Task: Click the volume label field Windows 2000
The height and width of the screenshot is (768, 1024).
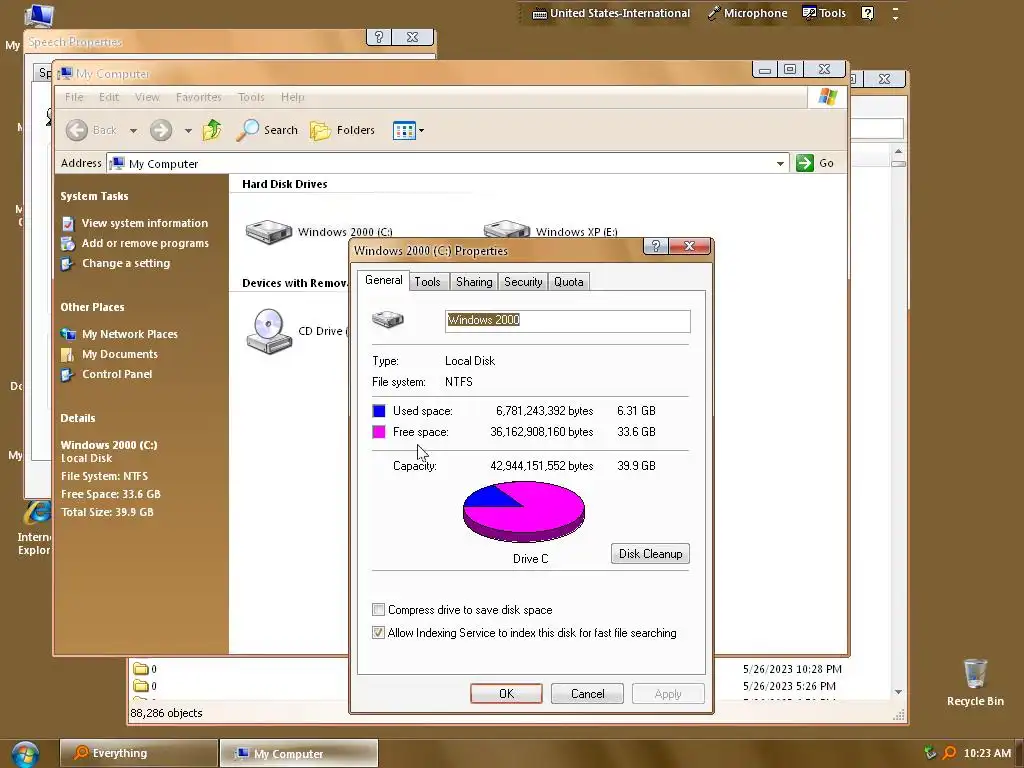Action: click(x=568, y=321)
